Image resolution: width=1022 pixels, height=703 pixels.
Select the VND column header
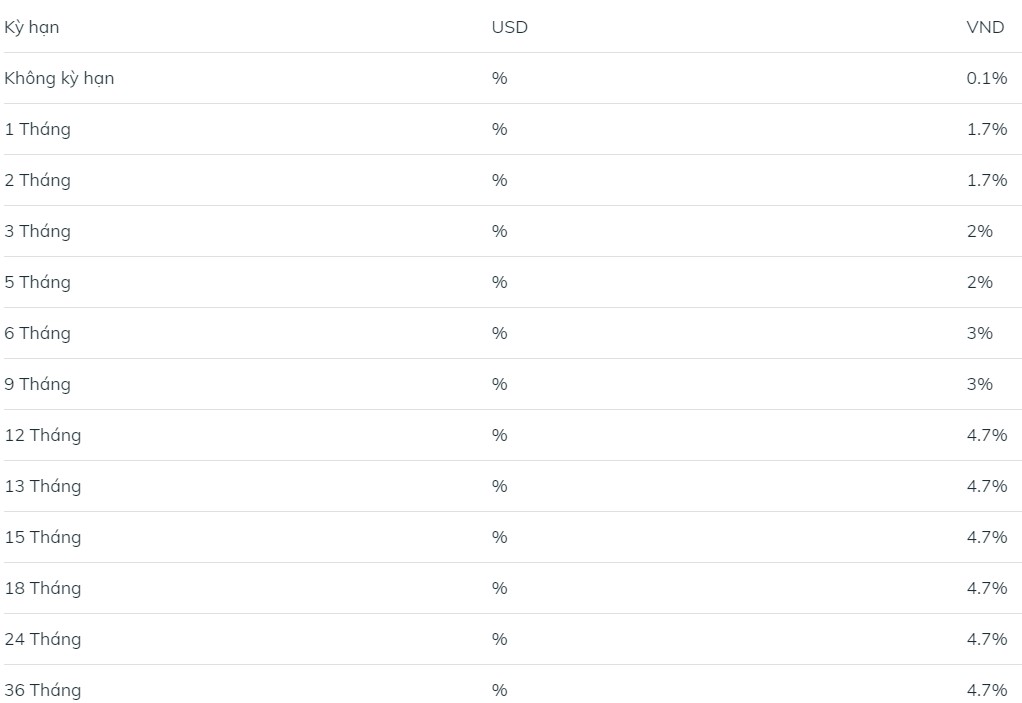985,27
